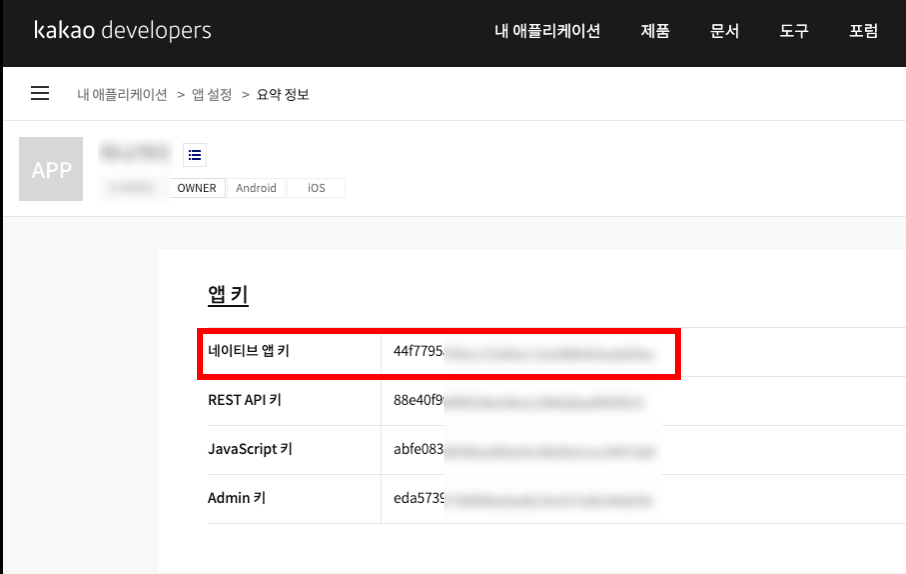The width and height of the screenshot is (906, 574).
Task: Click the JavaScript 키 label
Action: 250,449
